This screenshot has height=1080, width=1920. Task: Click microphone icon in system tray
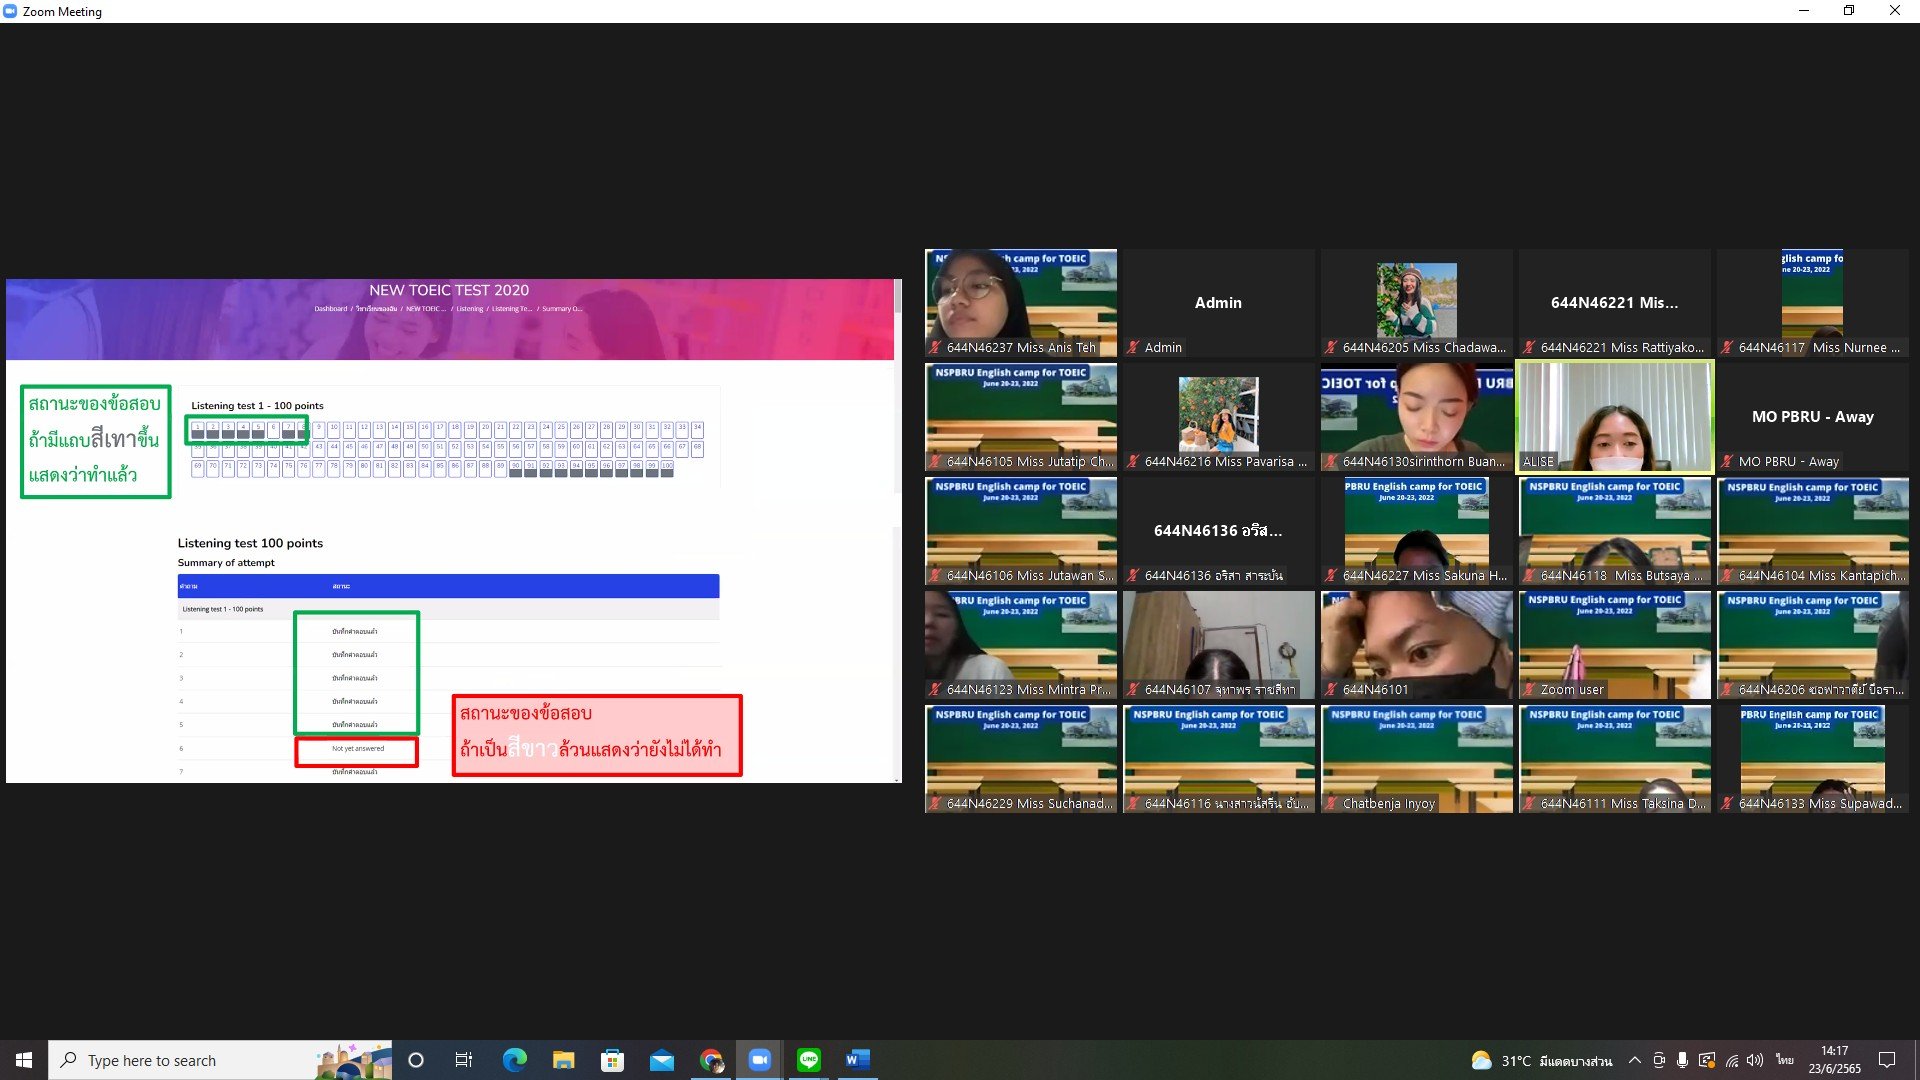tap(1683, 1060)
